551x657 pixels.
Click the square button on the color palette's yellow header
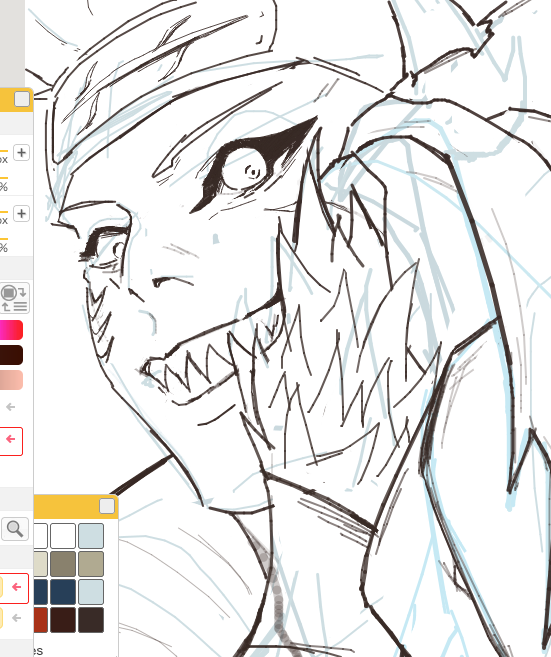click(x=107, y=506)
